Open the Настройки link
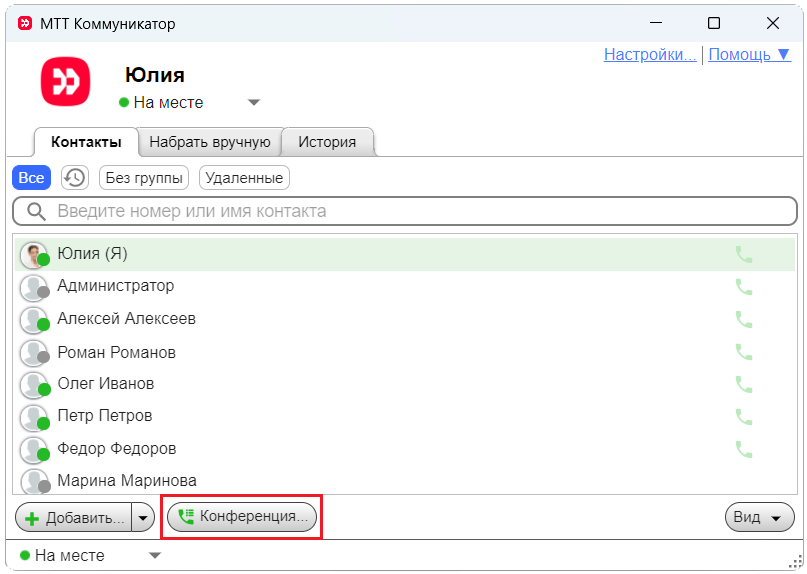Viewport: 807px width, 574px height. (650, 54)
